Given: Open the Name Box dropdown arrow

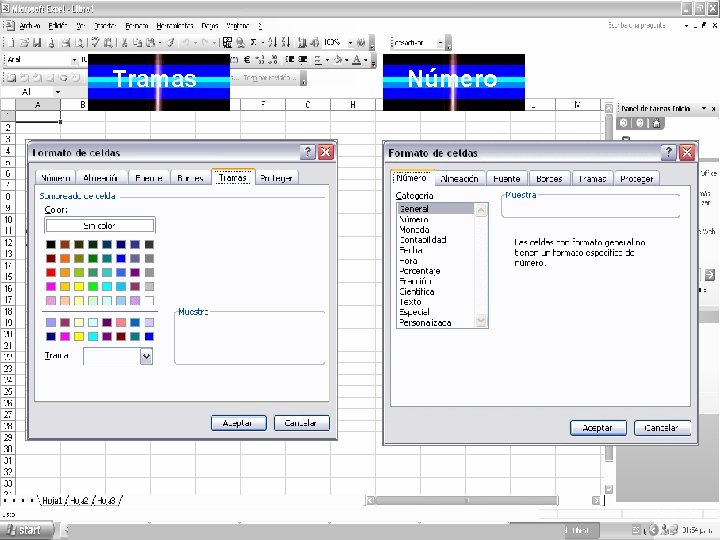Looking at the screenshot, I should pyautogui.click(x=58, y=92).
